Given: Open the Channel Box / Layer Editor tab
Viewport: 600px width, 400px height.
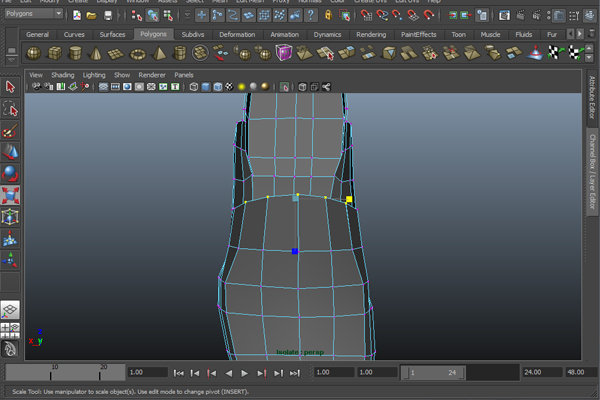Looking at the screenshot, I should click(x=592, y=171).
